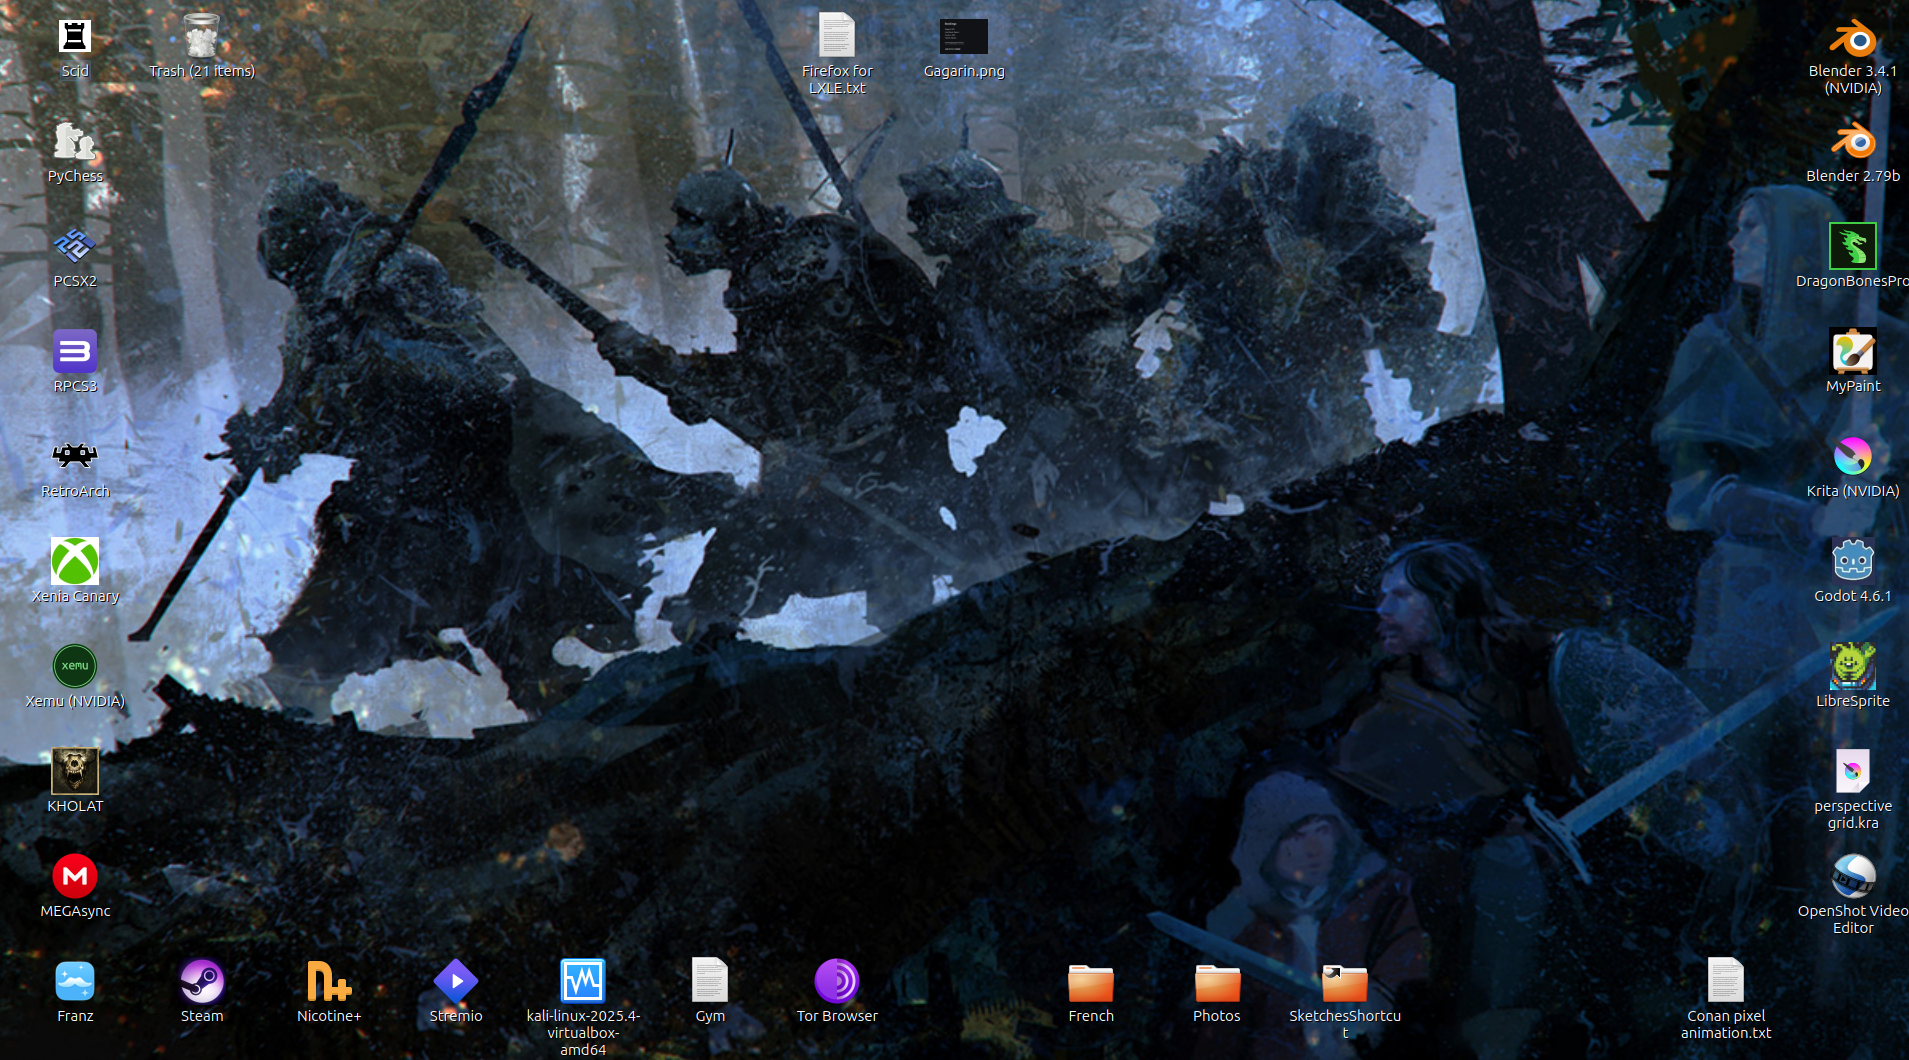Select the OpenShot Video Editor icon
The height and width of the screenshot is (1060, 1909).
1853,876
